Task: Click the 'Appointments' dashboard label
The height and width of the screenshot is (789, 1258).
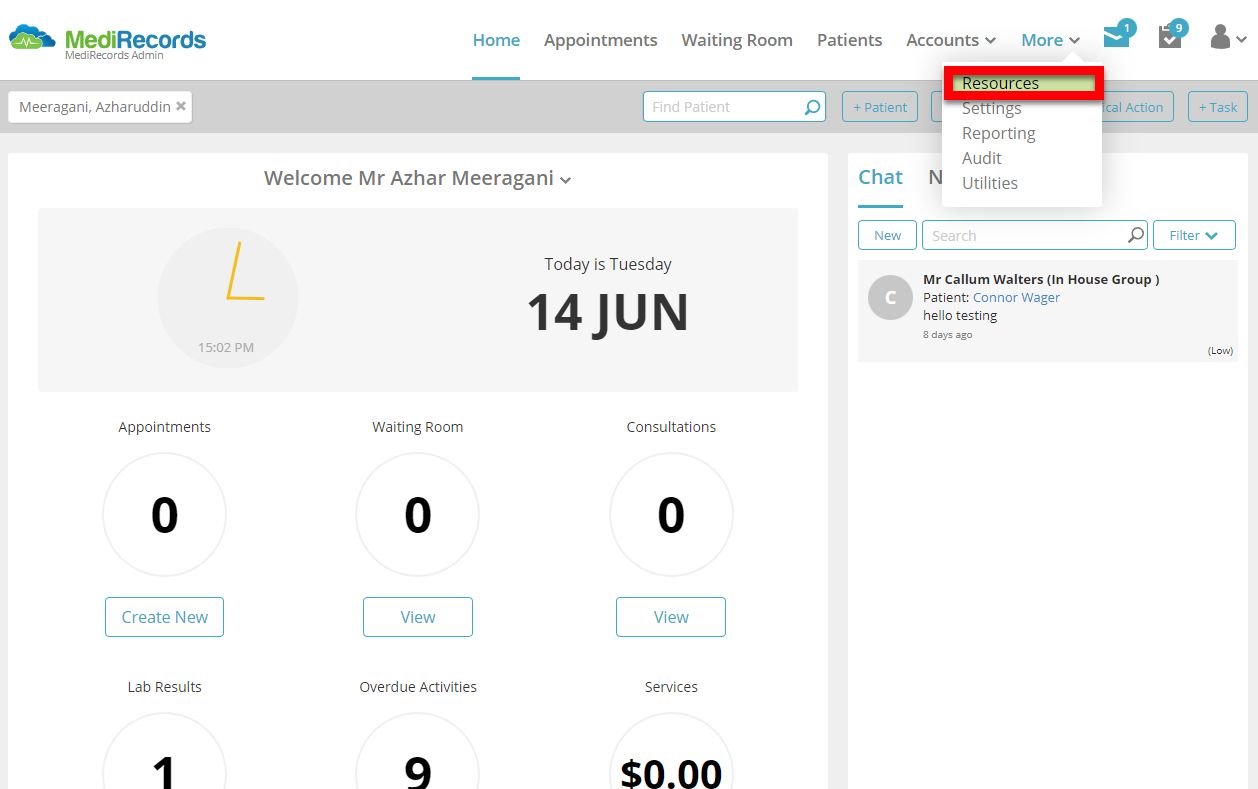Action: [165, 427]
